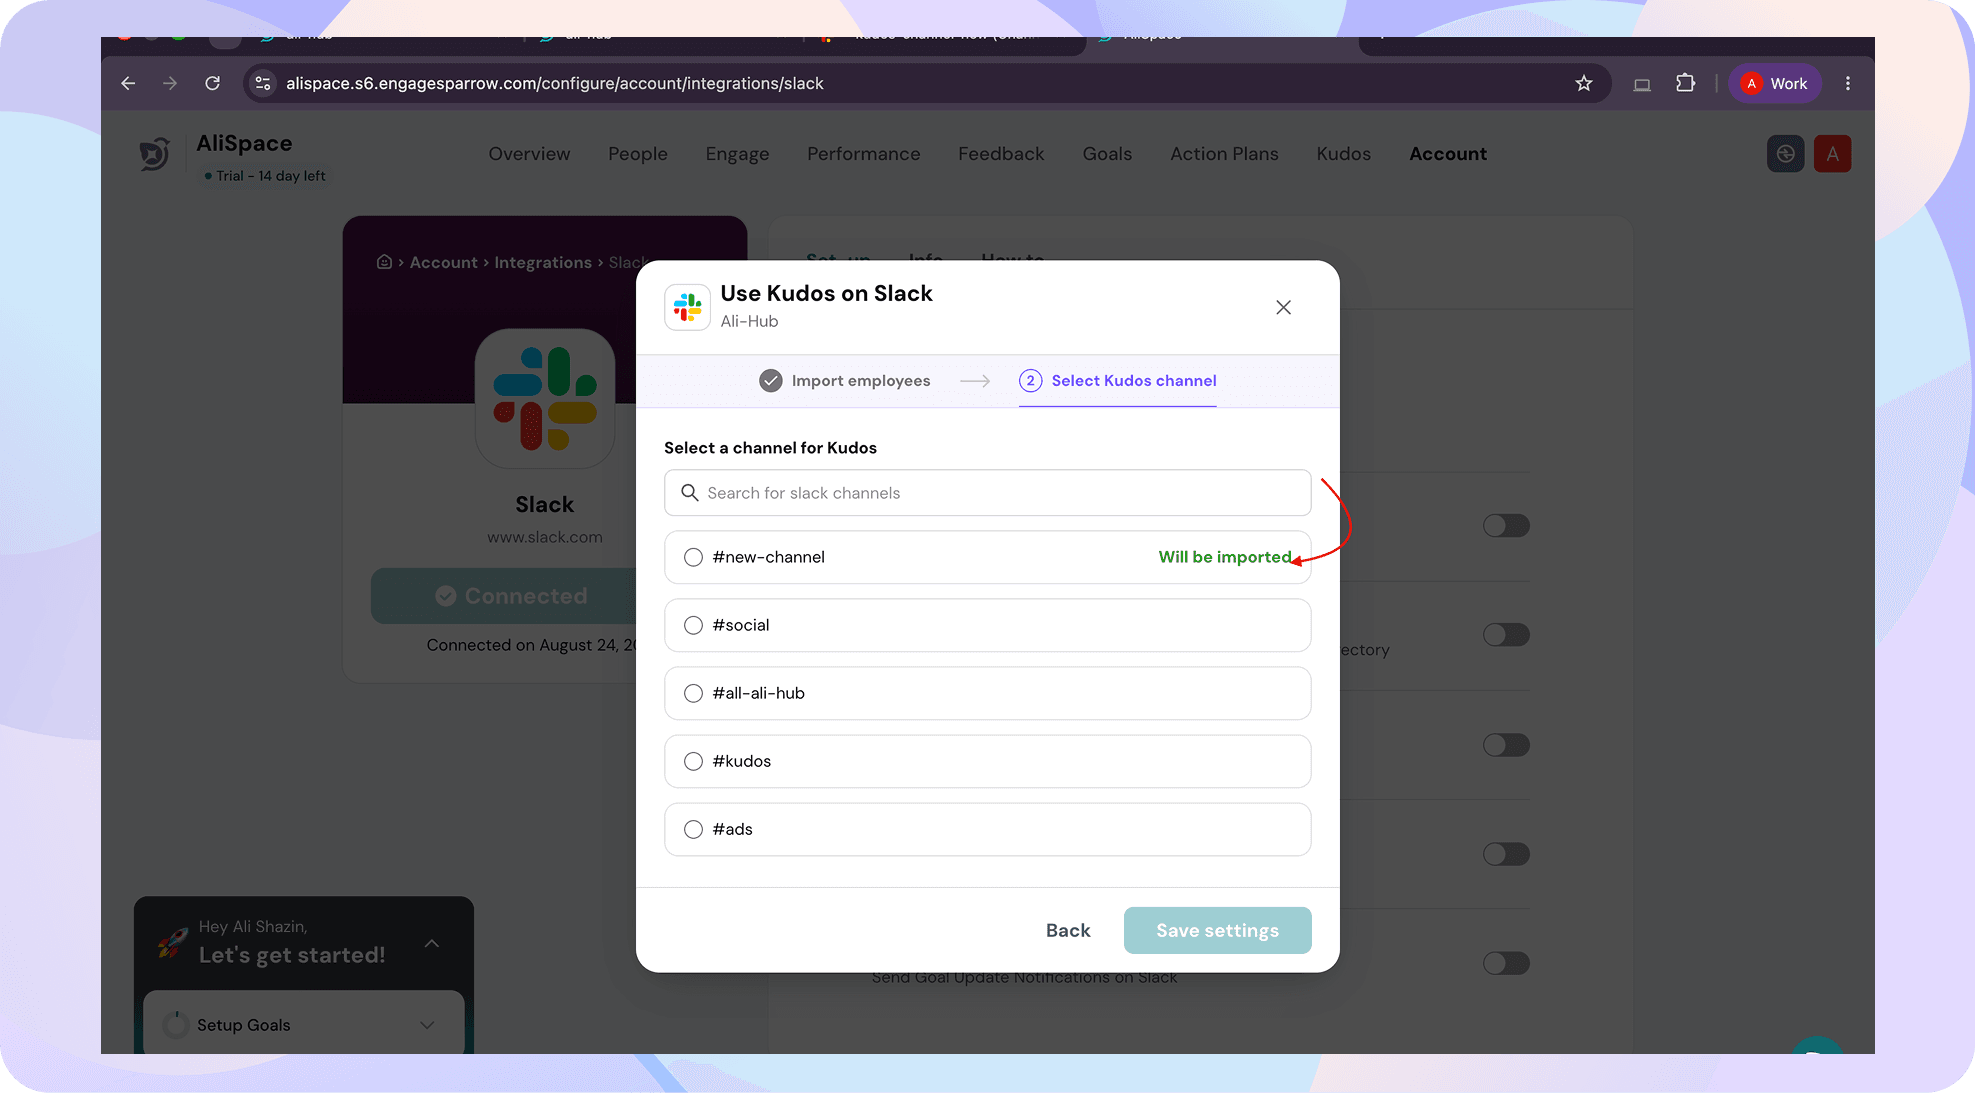Go Back to the previous step
The image size is (1976, 1093).
click(1068, 930)
